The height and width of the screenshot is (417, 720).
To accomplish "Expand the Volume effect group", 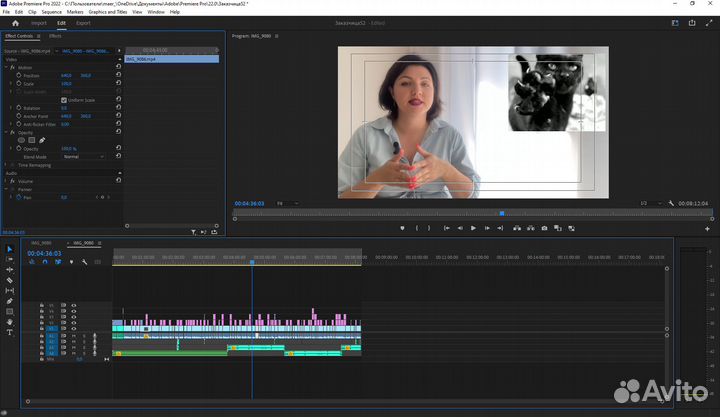I will 6,181.
